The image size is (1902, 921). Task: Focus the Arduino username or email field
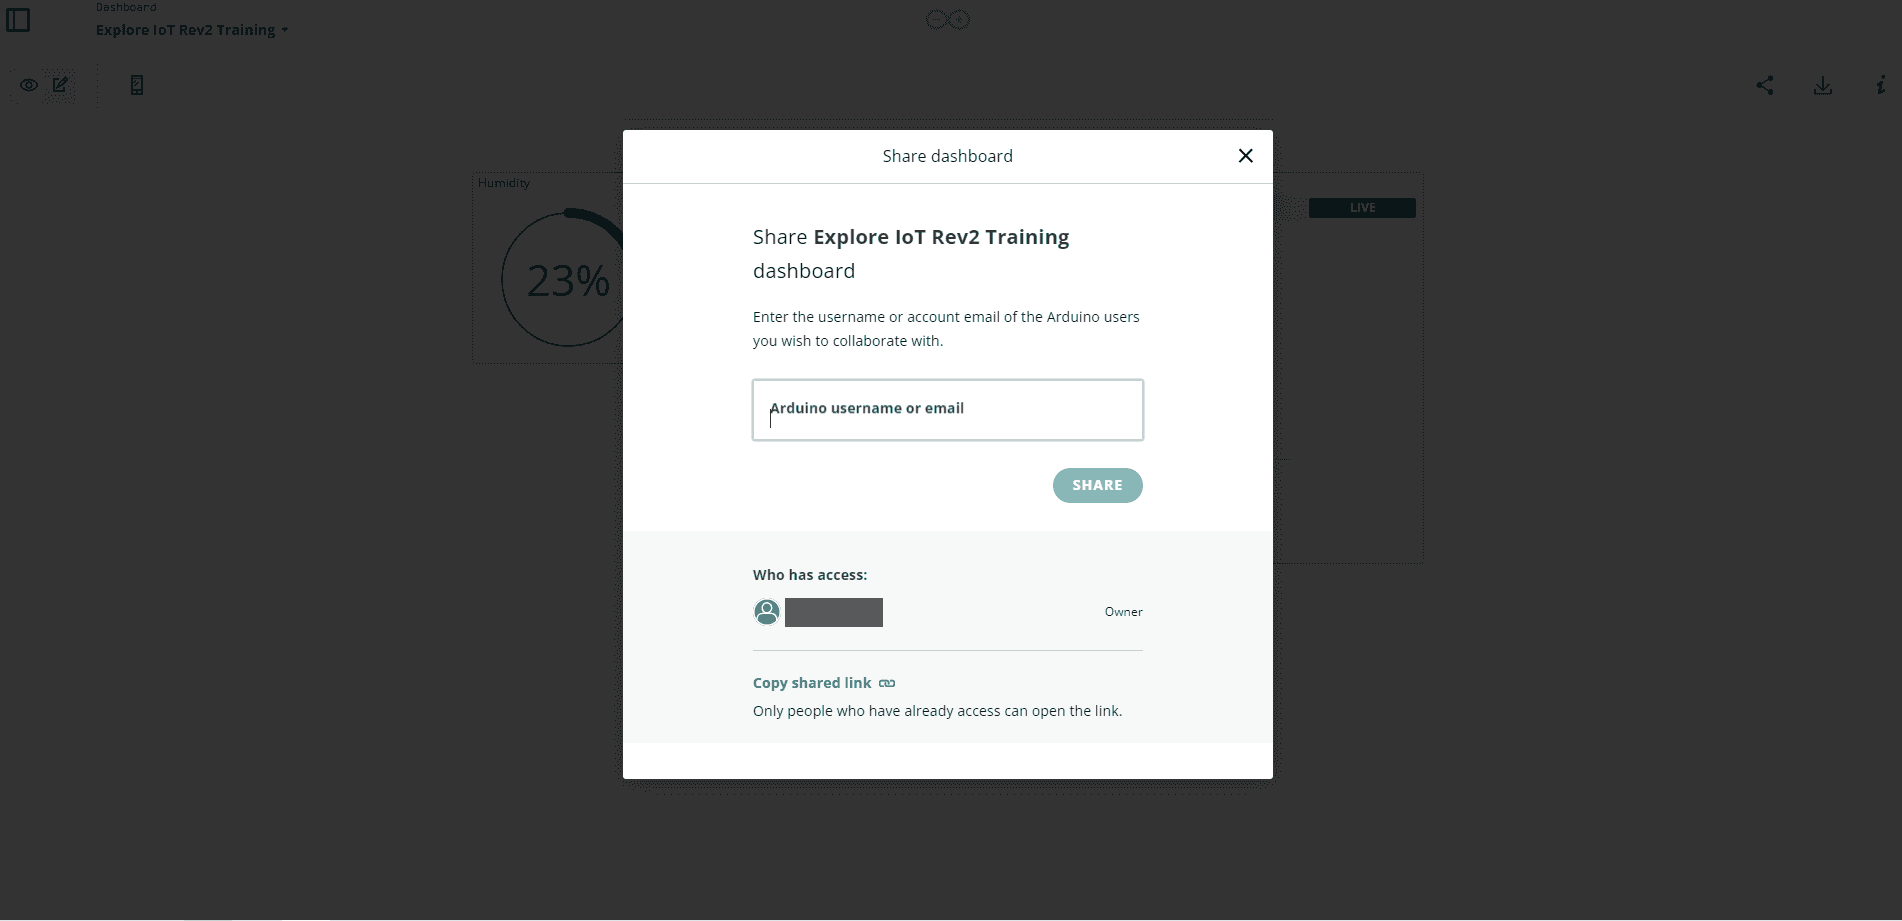click(947, 410)
